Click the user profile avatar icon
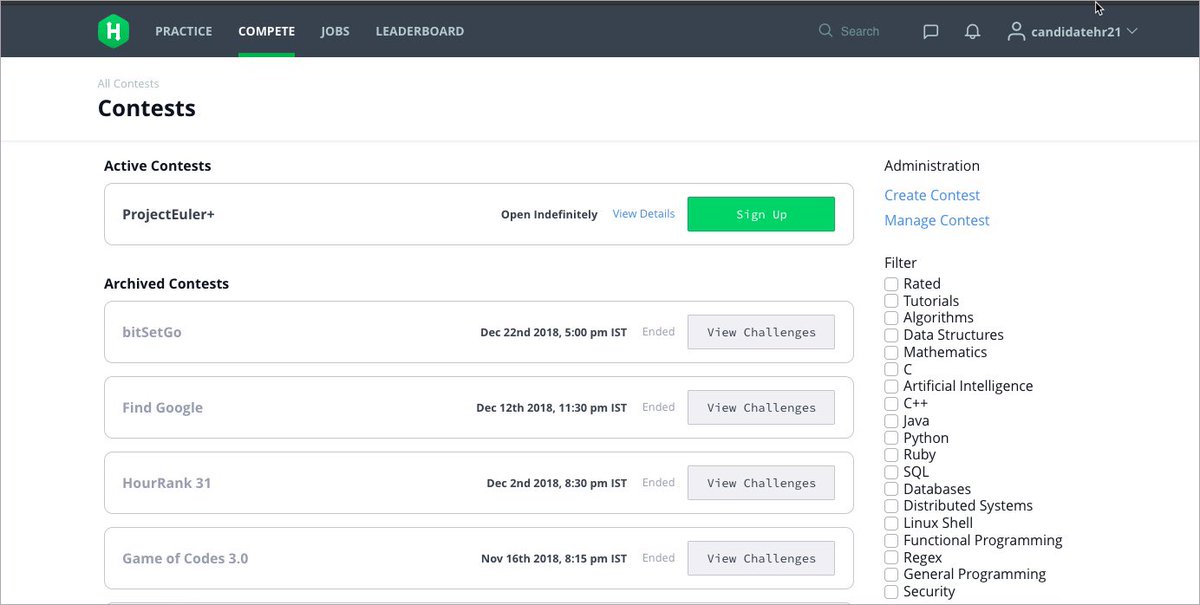Screen dimensions: 1200x605 1016,31
